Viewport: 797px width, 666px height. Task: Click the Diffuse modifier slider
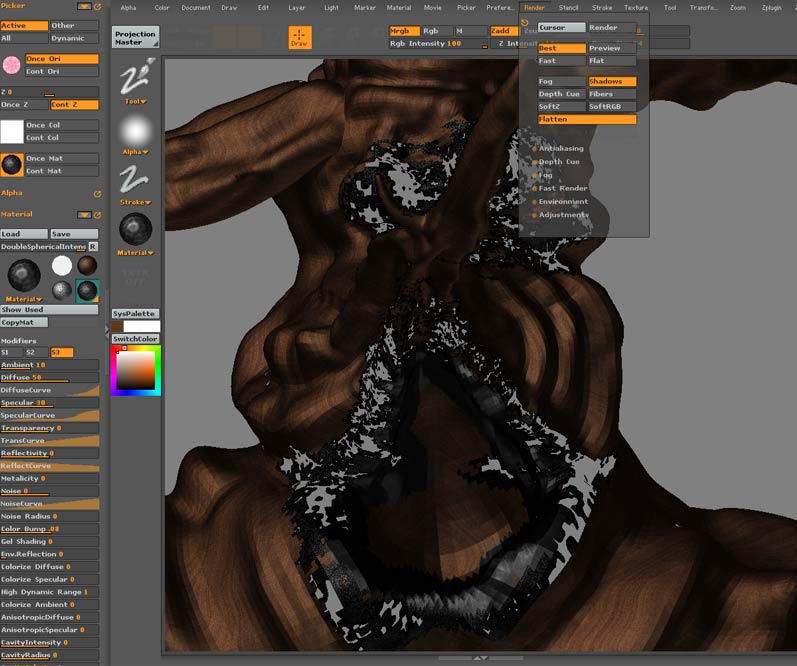[50, 378]
